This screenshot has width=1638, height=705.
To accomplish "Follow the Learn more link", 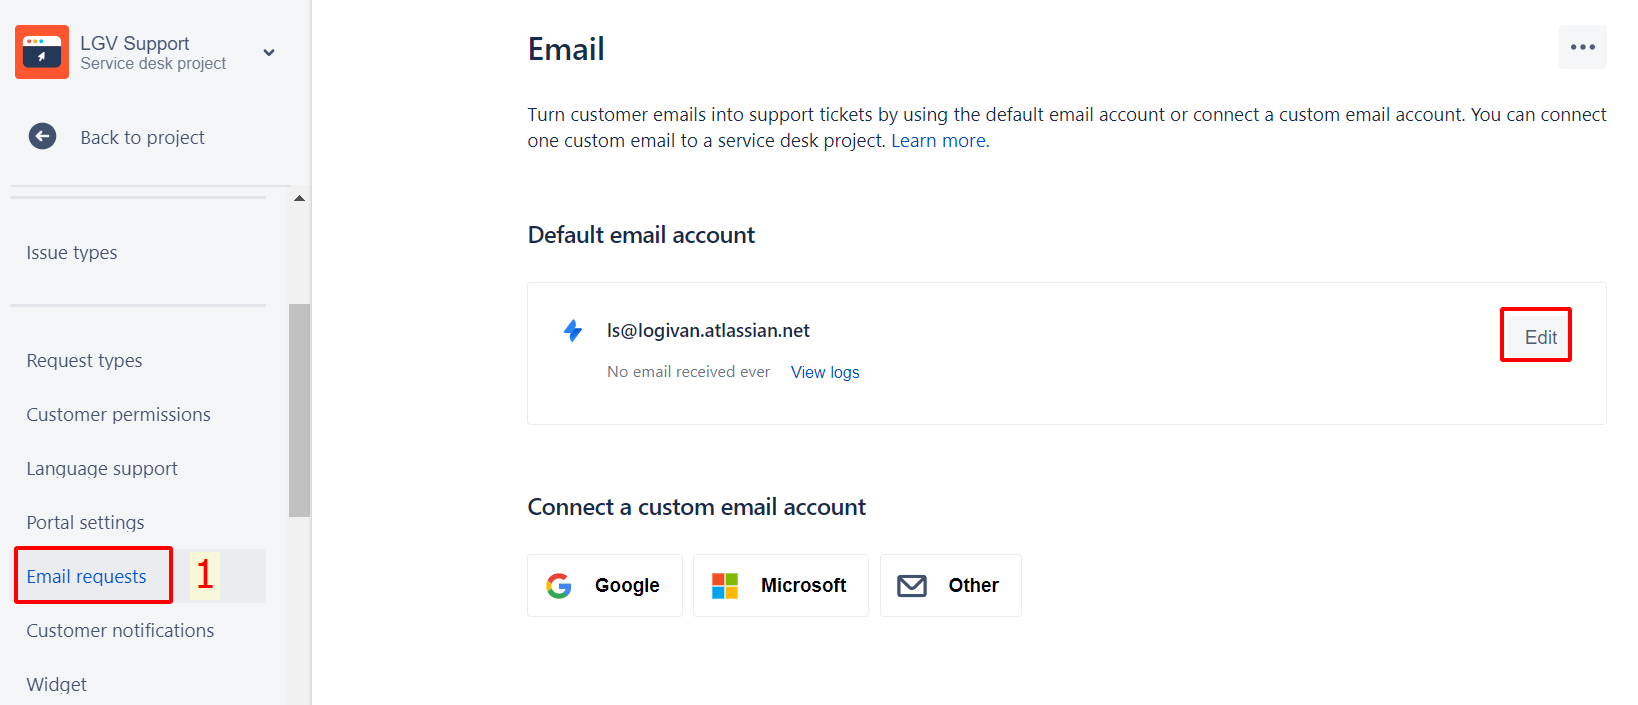I will pyautogui.click(x=938, y=141).
